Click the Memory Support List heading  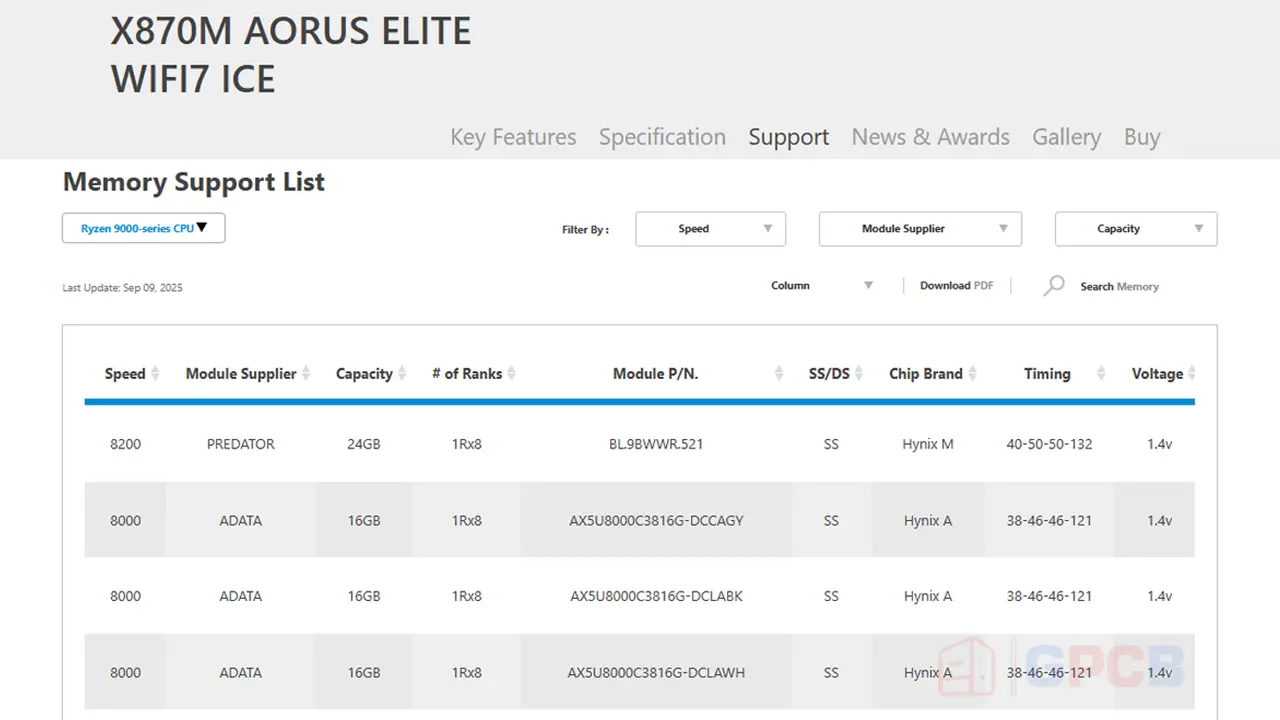coord(194,182)
